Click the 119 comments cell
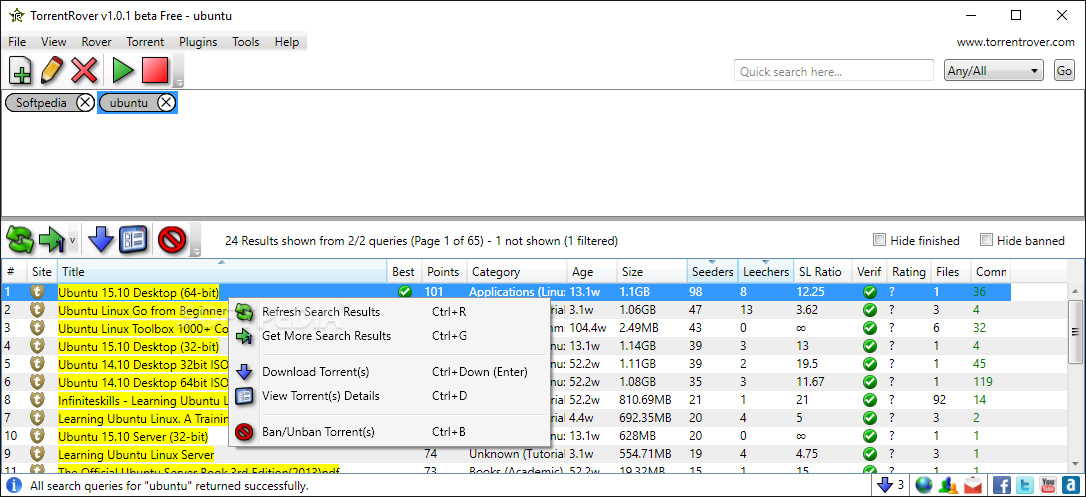 tap(983, 382)
